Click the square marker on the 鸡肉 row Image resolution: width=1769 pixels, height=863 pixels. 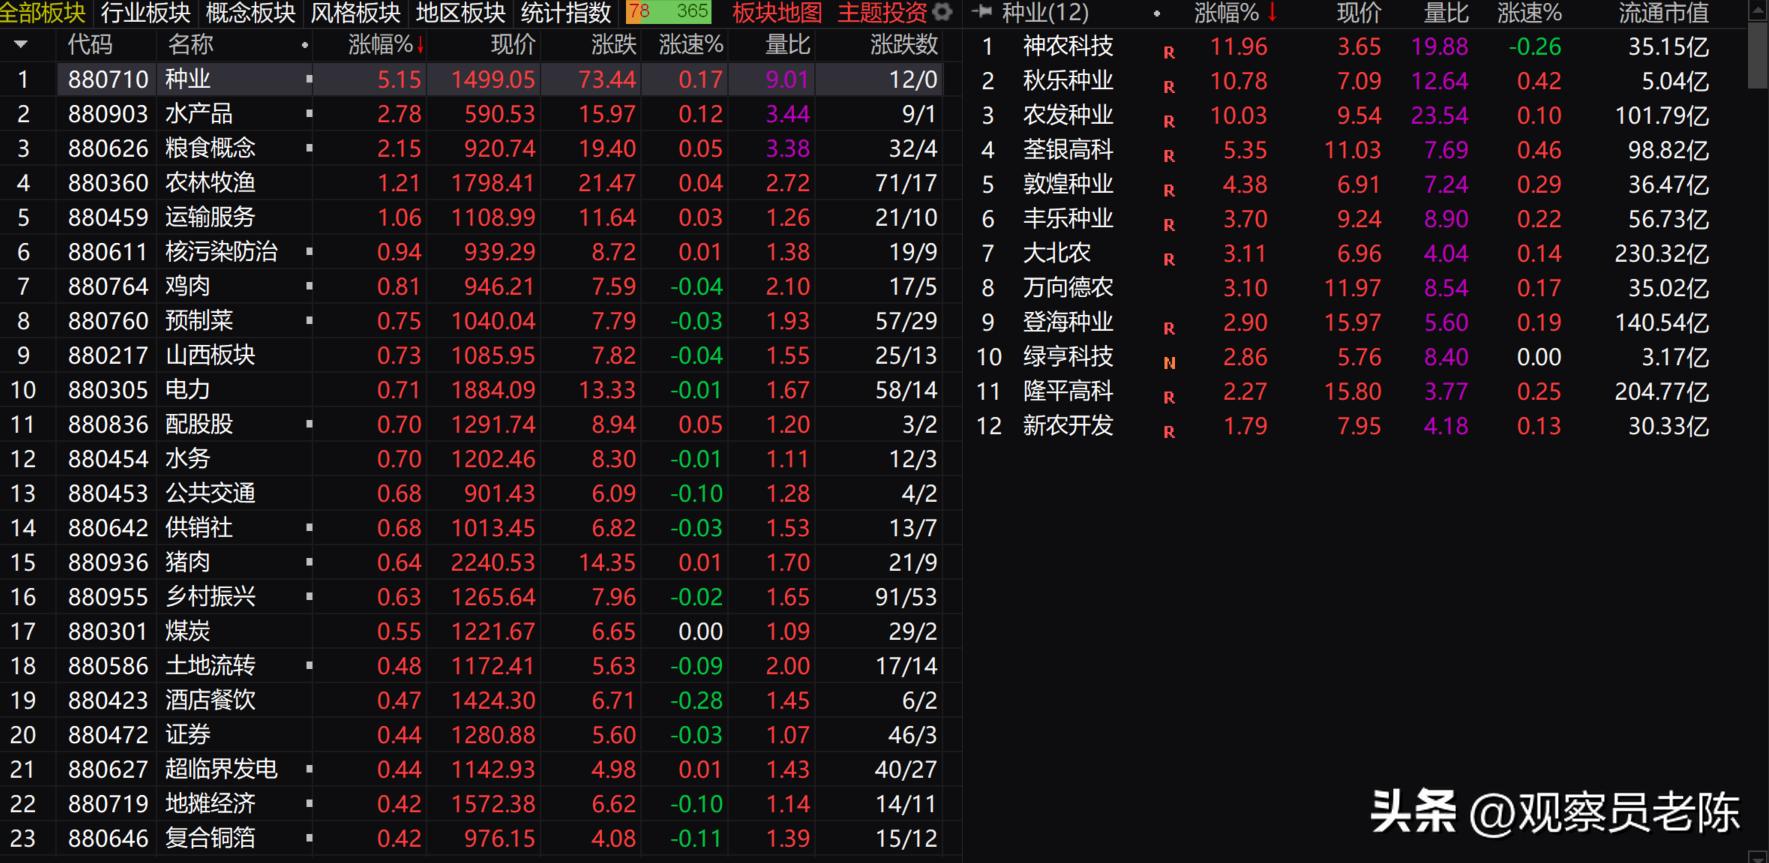309,286
